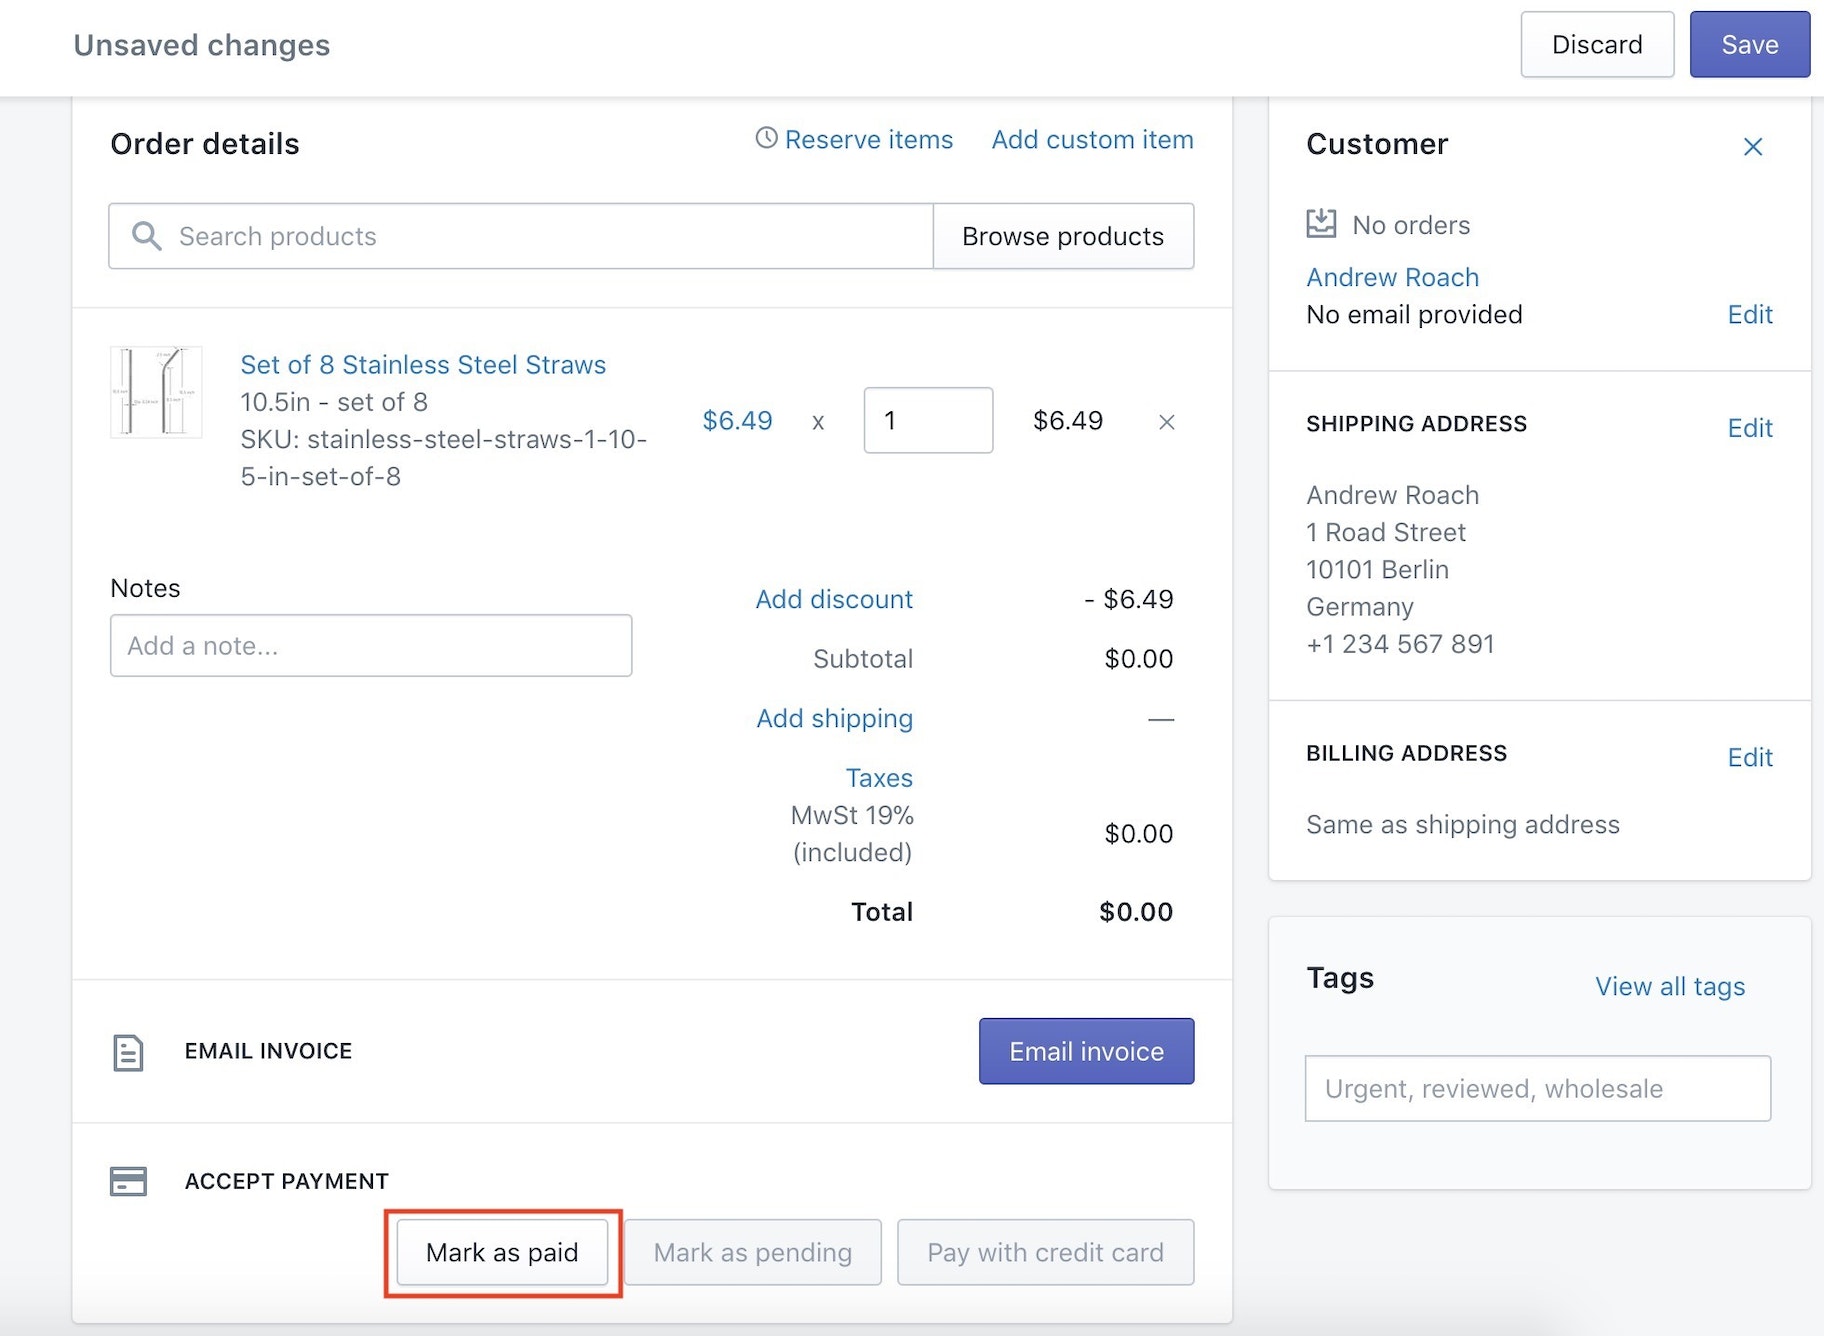
Task: Click the accept payment credit card icon
Action: pos(128,1181)
